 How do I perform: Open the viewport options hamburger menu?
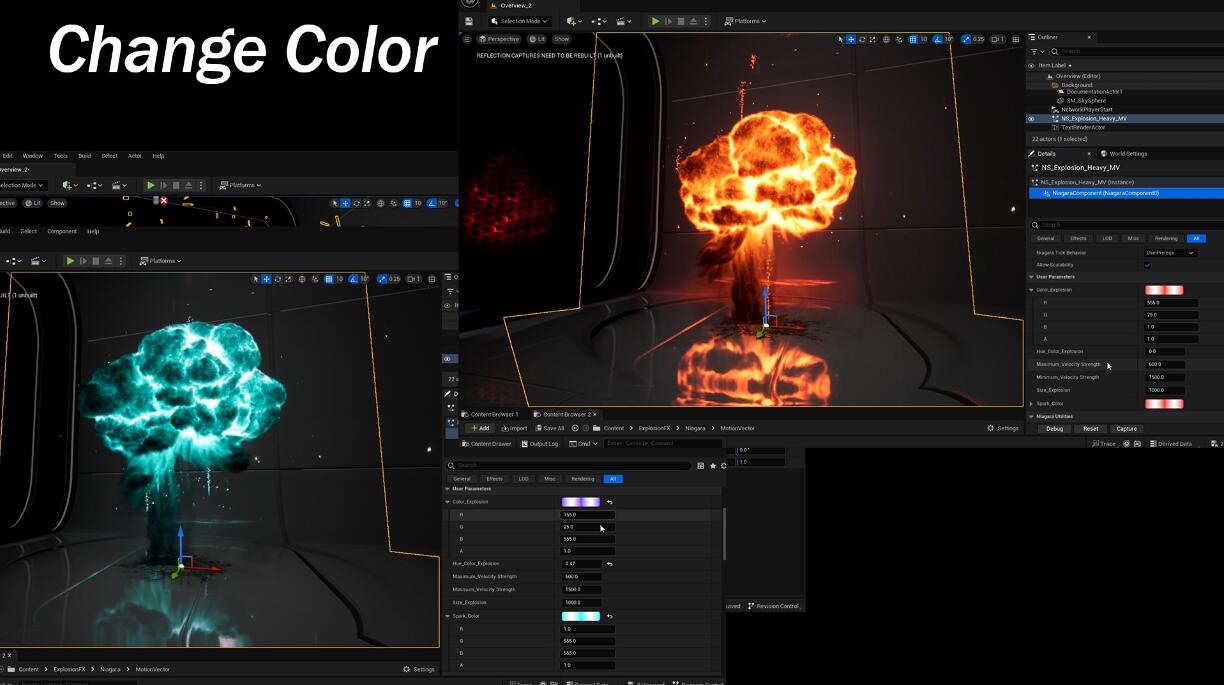[467, 39]
